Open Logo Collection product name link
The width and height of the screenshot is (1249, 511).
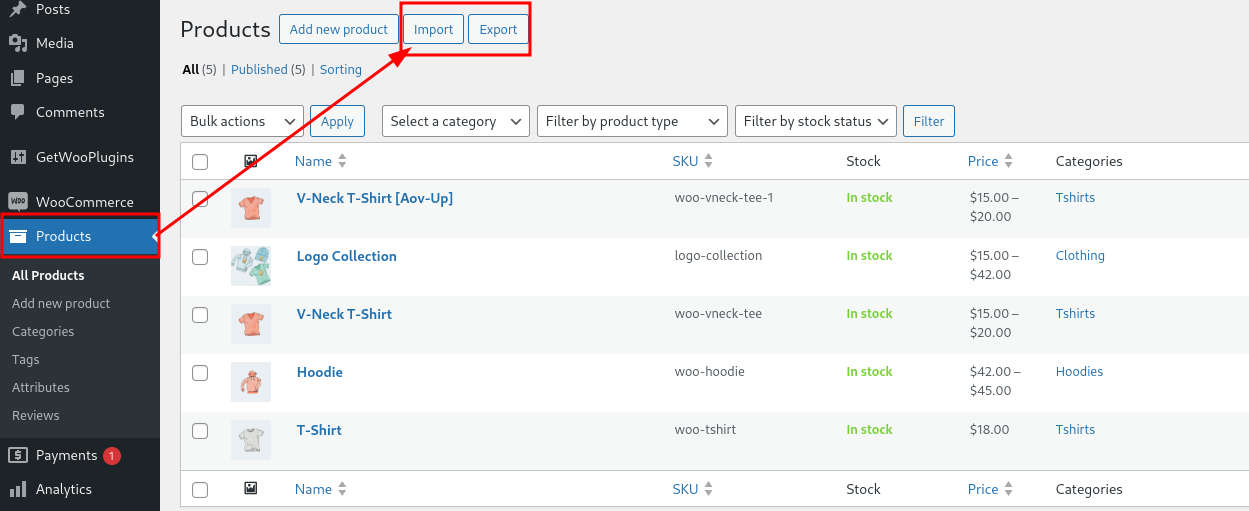tap(347, 256)
